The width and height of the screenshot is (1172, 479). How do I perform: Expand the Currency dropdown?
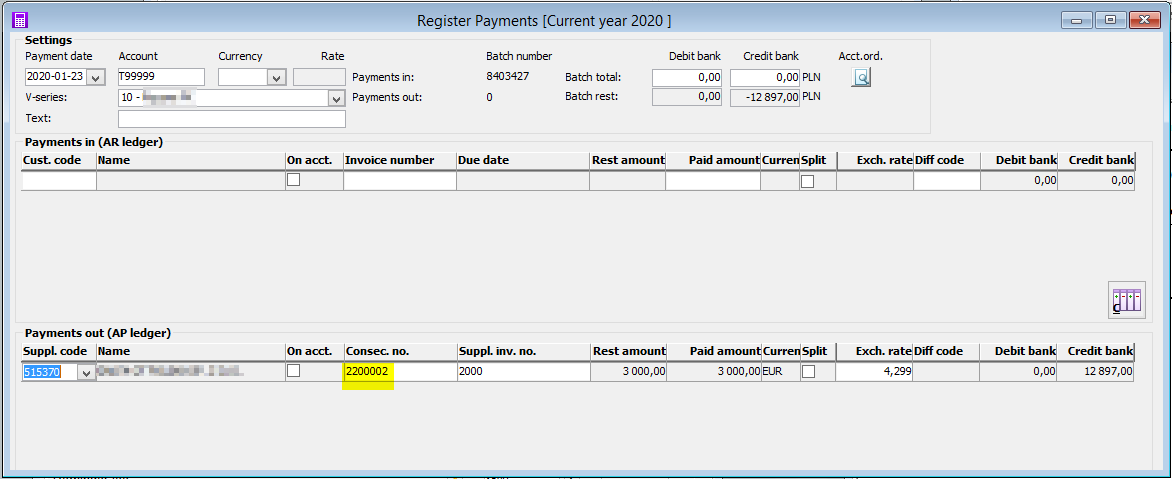coord(277,77)
